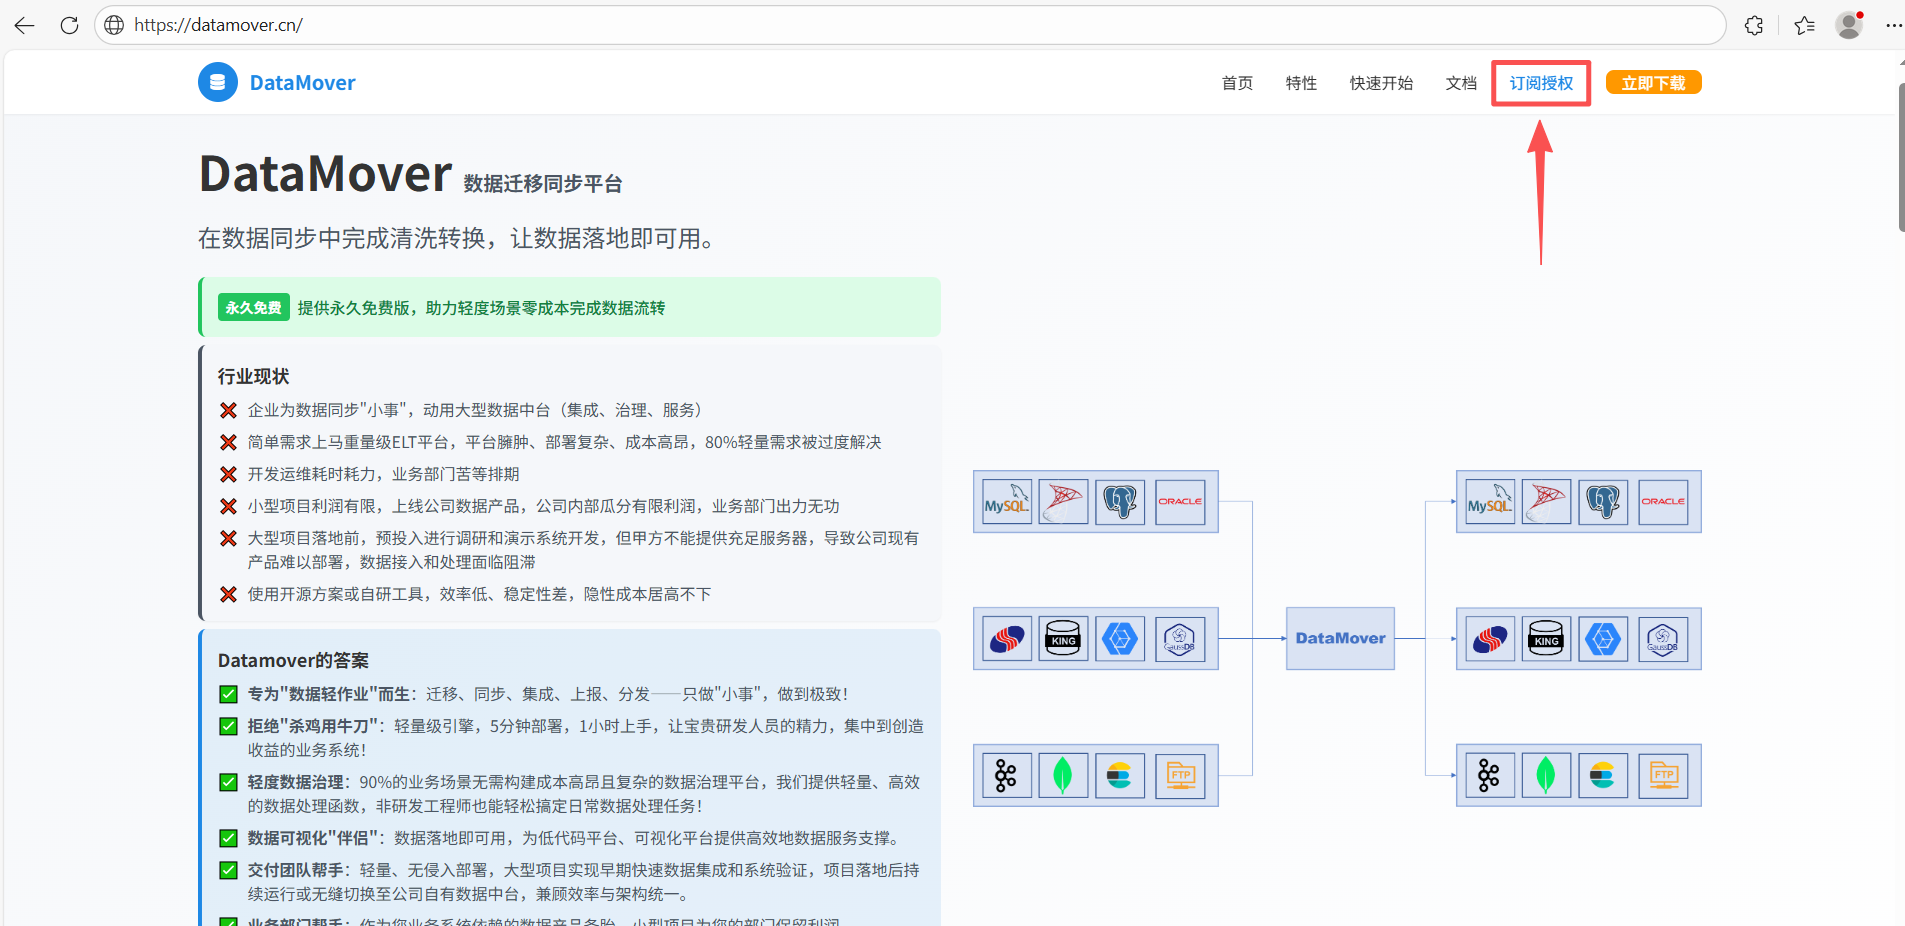Select the Elasticsearch icon
The image size is (1905, 926).
tap(1120, 775)
